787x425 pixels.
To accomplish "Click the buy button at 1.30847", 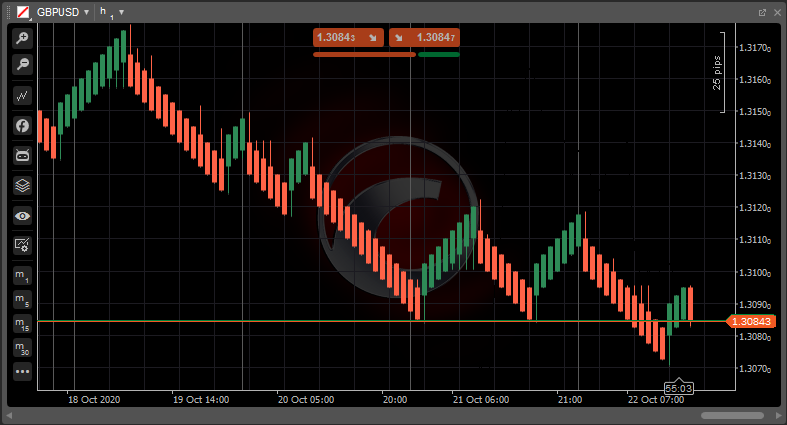I will pyautogui.click(x=424, y=37).
